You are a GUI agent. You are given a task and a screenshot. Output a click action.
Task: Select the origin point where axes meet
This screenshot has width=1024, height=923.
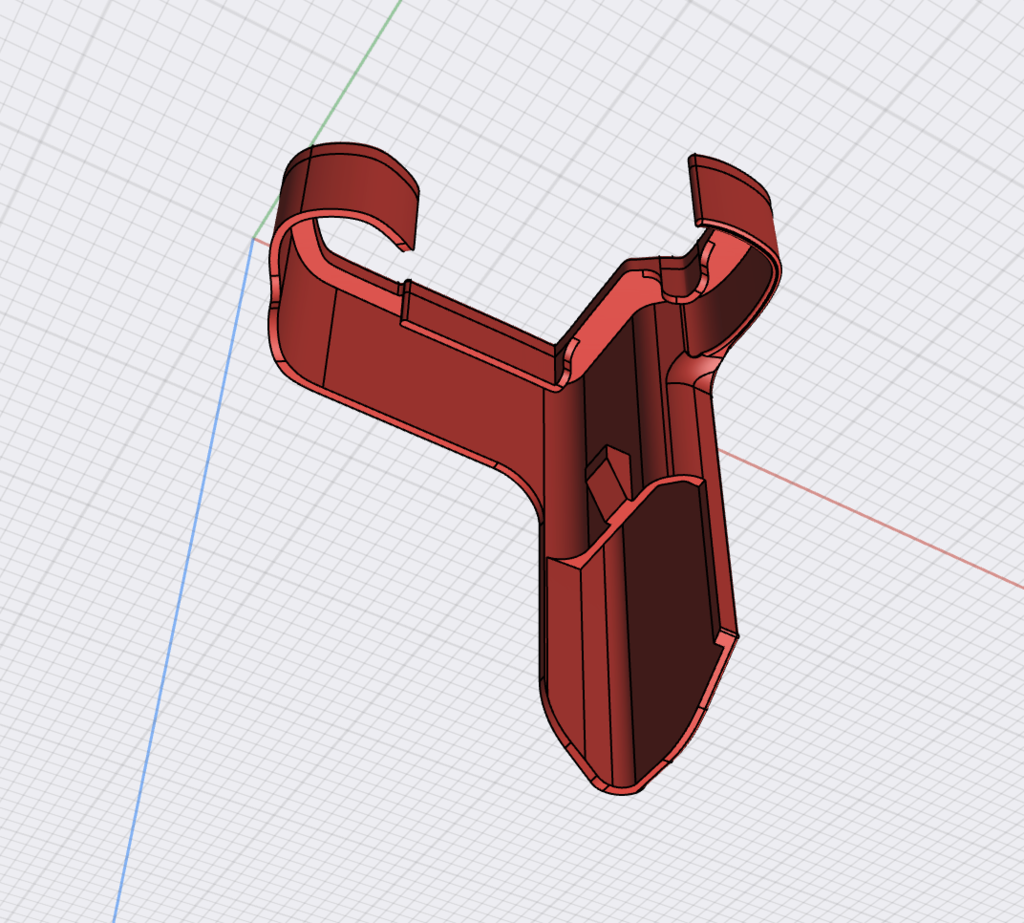[251, 238]
